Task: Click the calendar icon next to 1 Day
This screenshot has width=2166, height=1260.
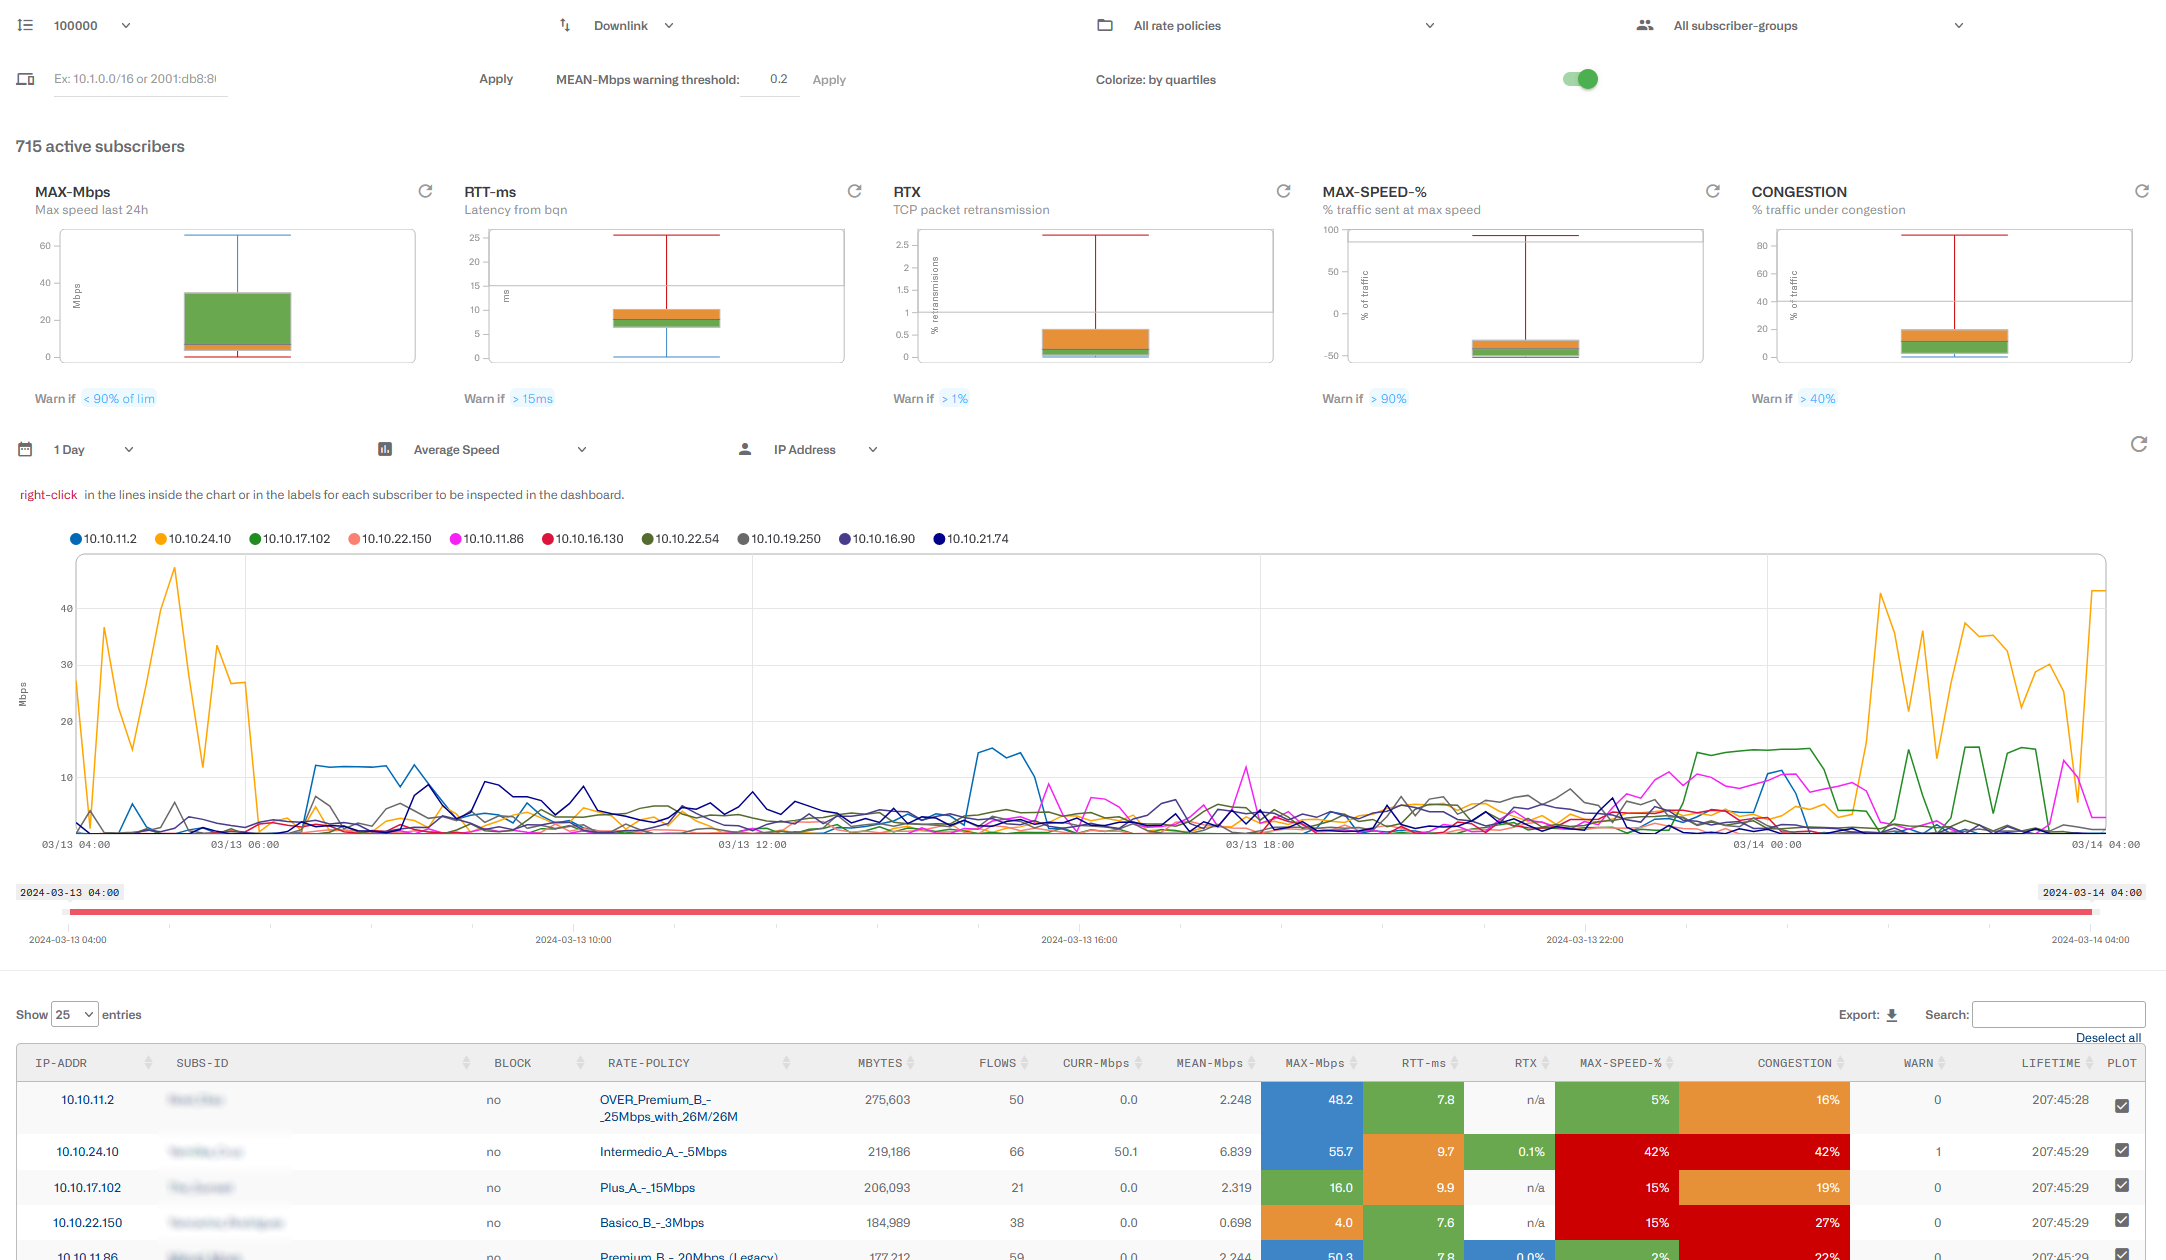Action: point(25,449)
